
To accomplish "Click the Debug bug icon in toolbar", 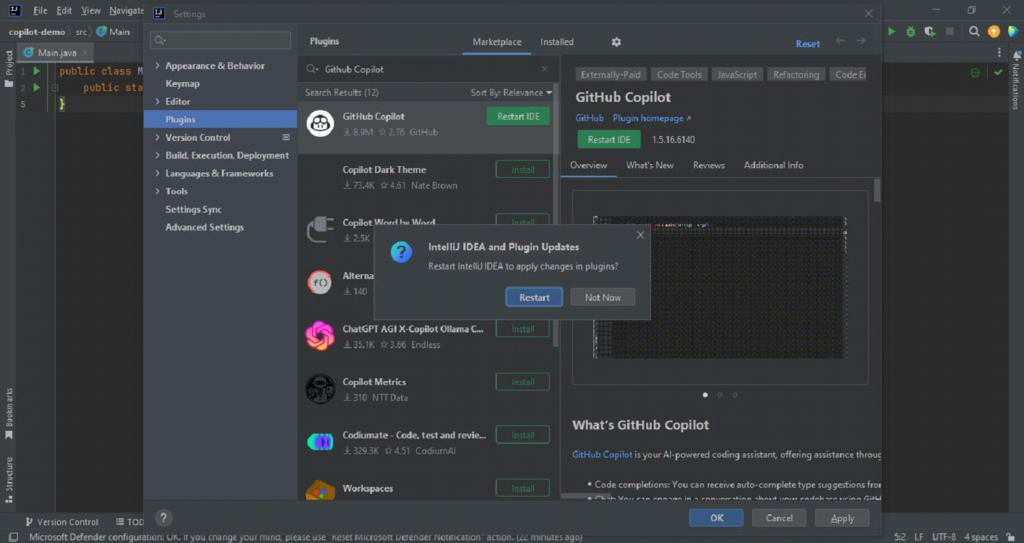I will tap(910, 31).
